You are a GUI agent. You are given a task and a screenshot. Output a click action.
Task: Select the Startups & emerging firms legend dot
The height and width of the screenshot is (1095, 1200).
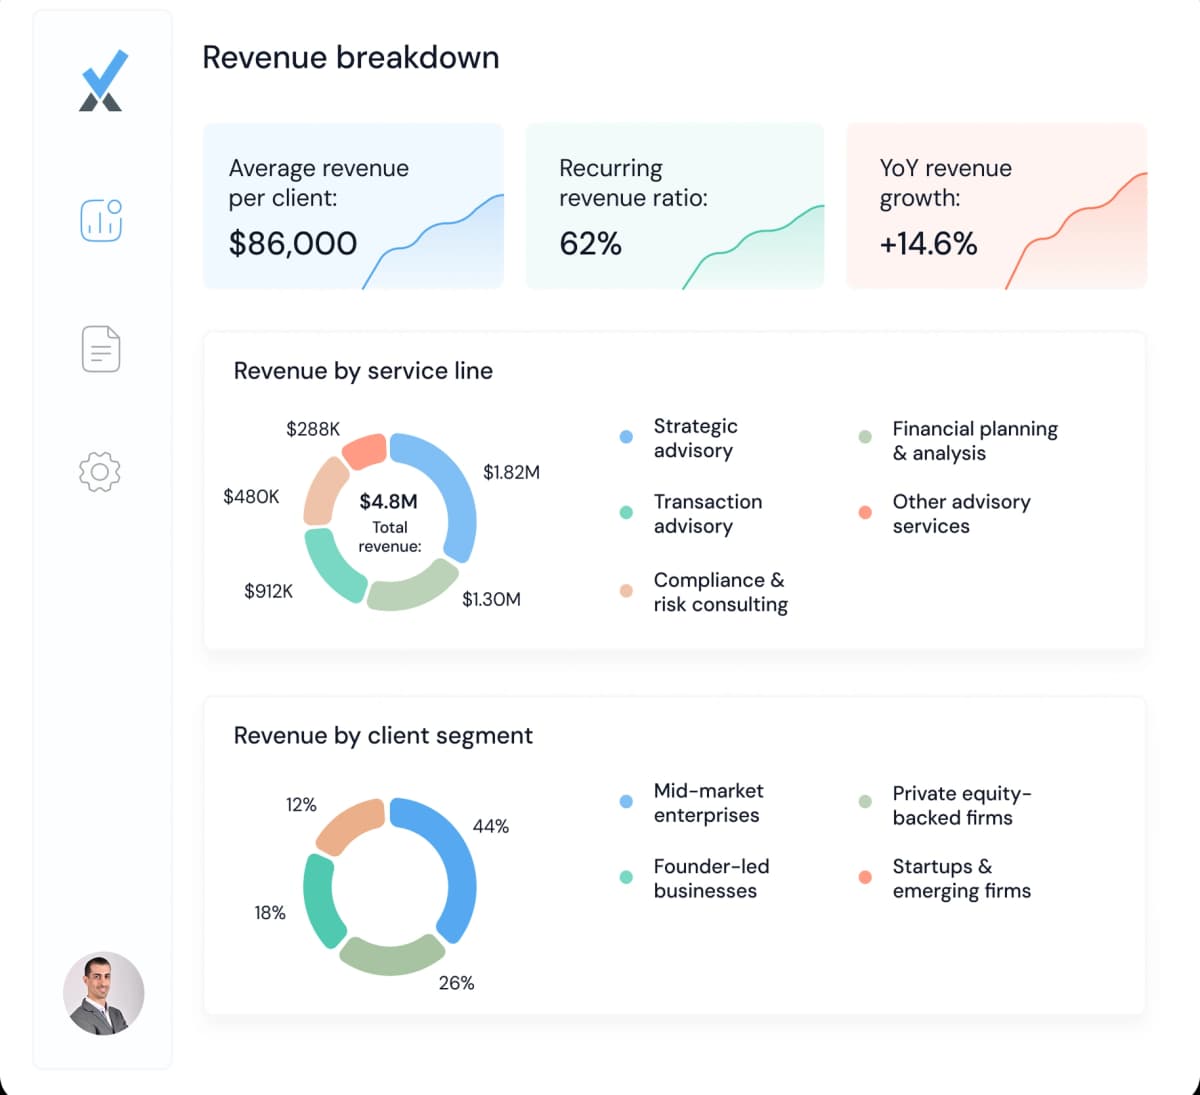click(x=864, y=877)
